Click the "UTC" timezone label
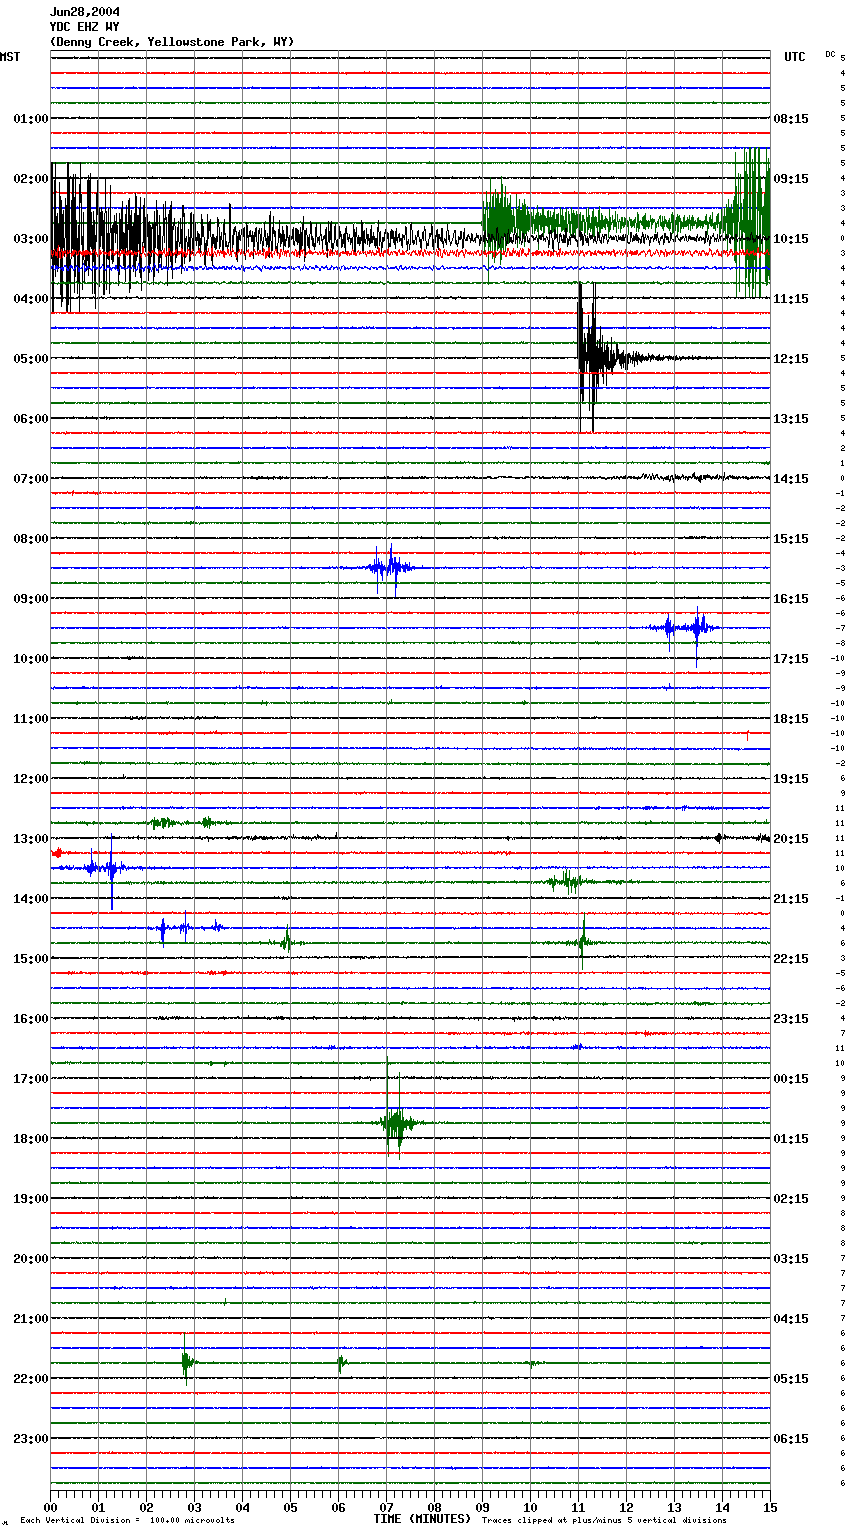This screenshot has width=850, height=1534. [795, 57]
